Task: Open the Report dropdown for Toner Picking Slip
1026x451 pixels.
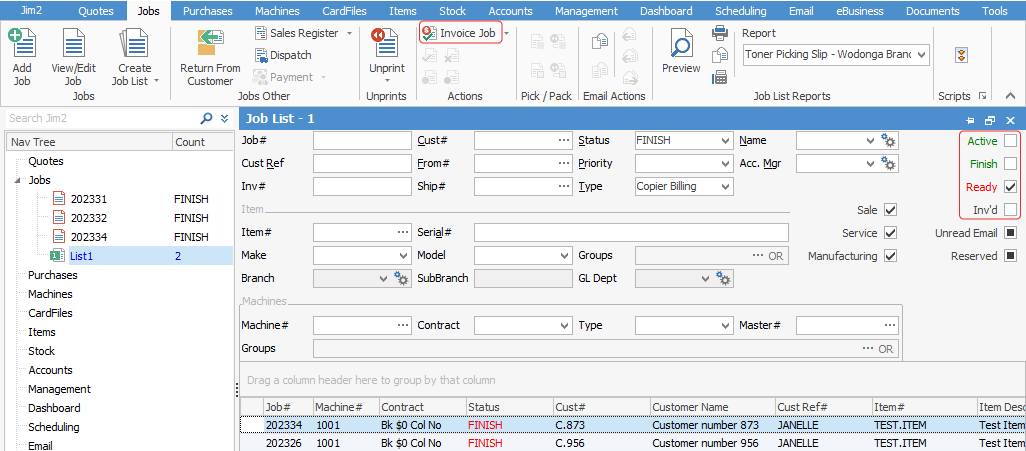Action: pos(920,54)
